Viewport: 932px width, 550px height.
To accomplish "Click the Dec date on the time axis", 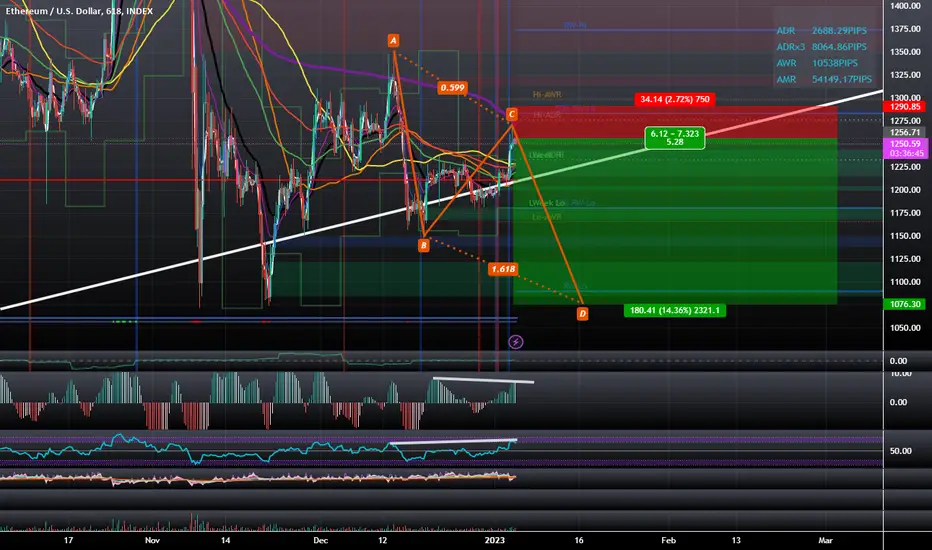I will pos(320,540).
